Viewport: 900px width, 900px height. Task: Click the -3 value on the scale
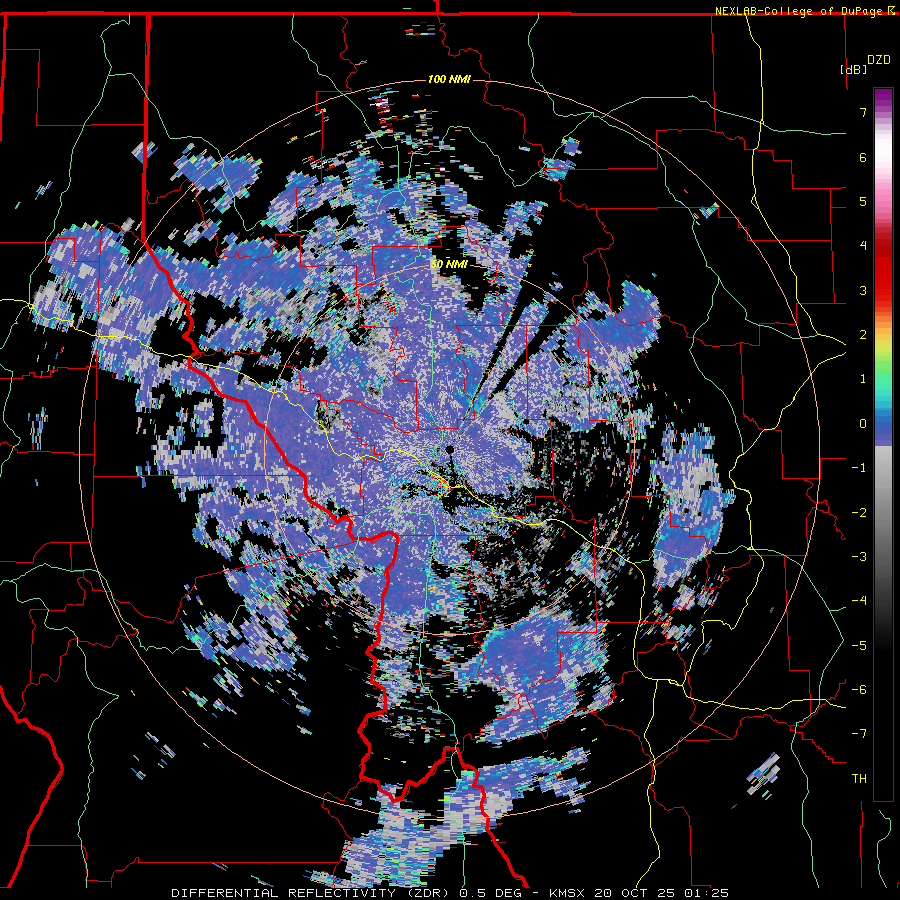tap(859, 557)
